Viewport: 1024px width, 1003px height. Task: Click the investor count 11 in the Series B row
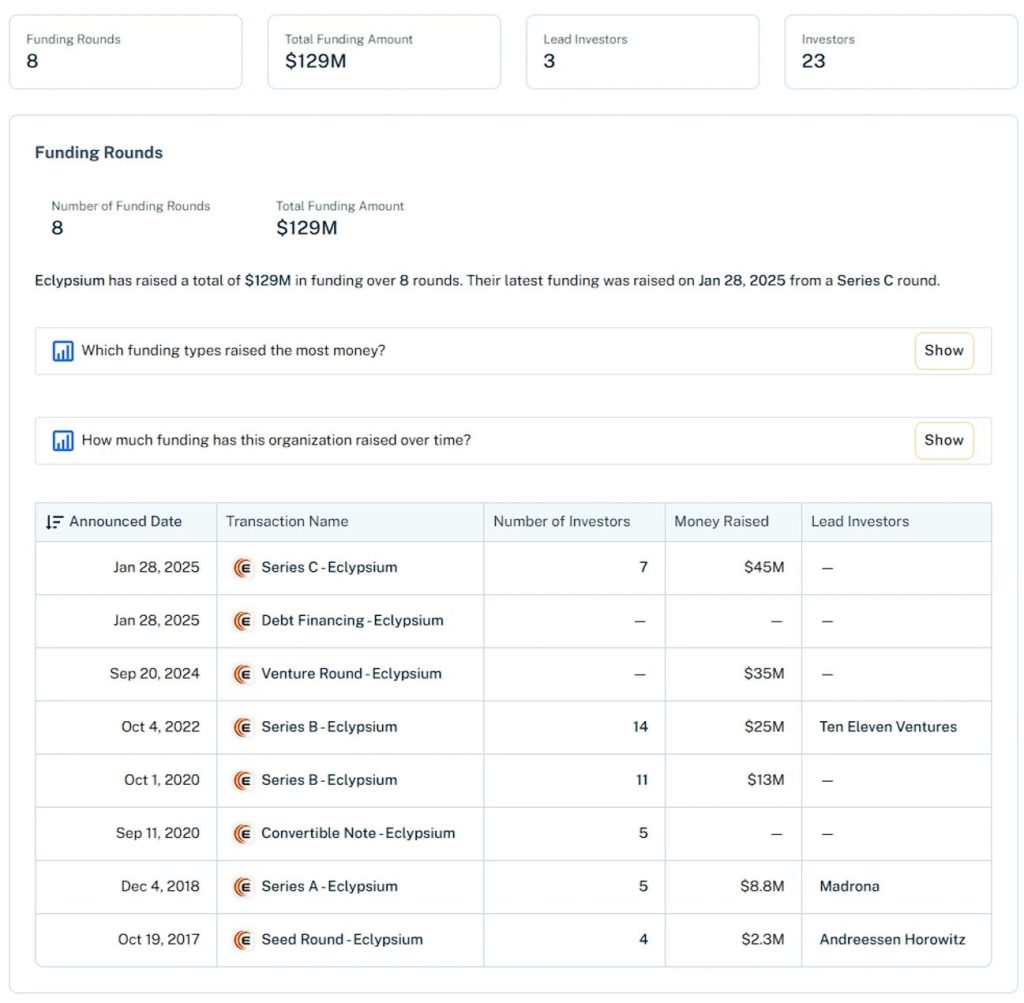point(642,780)
